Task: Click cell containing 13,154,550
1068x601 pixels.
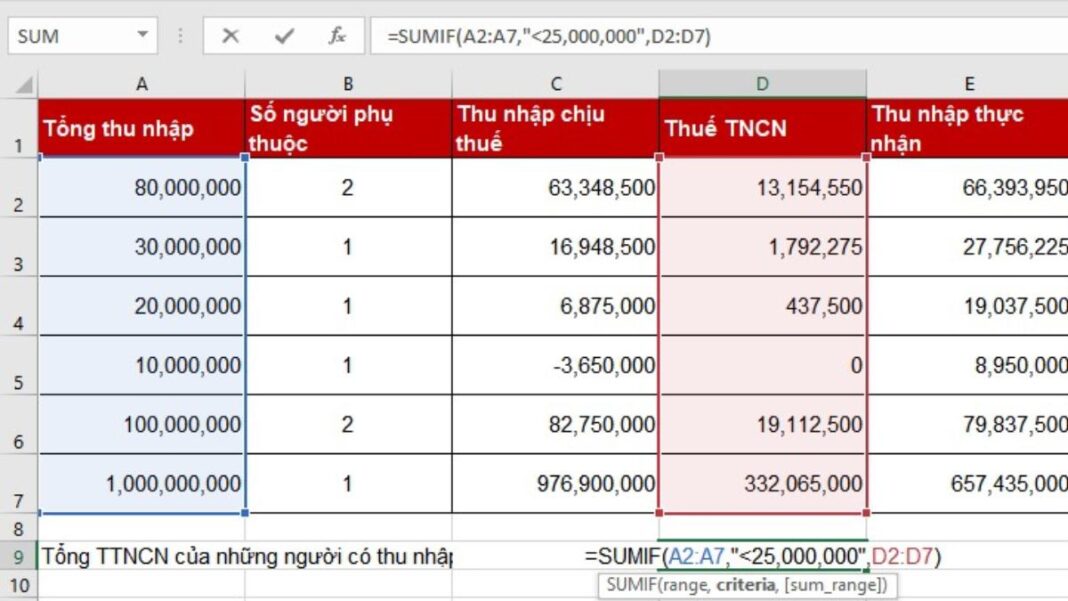Action: click(762, 188)
